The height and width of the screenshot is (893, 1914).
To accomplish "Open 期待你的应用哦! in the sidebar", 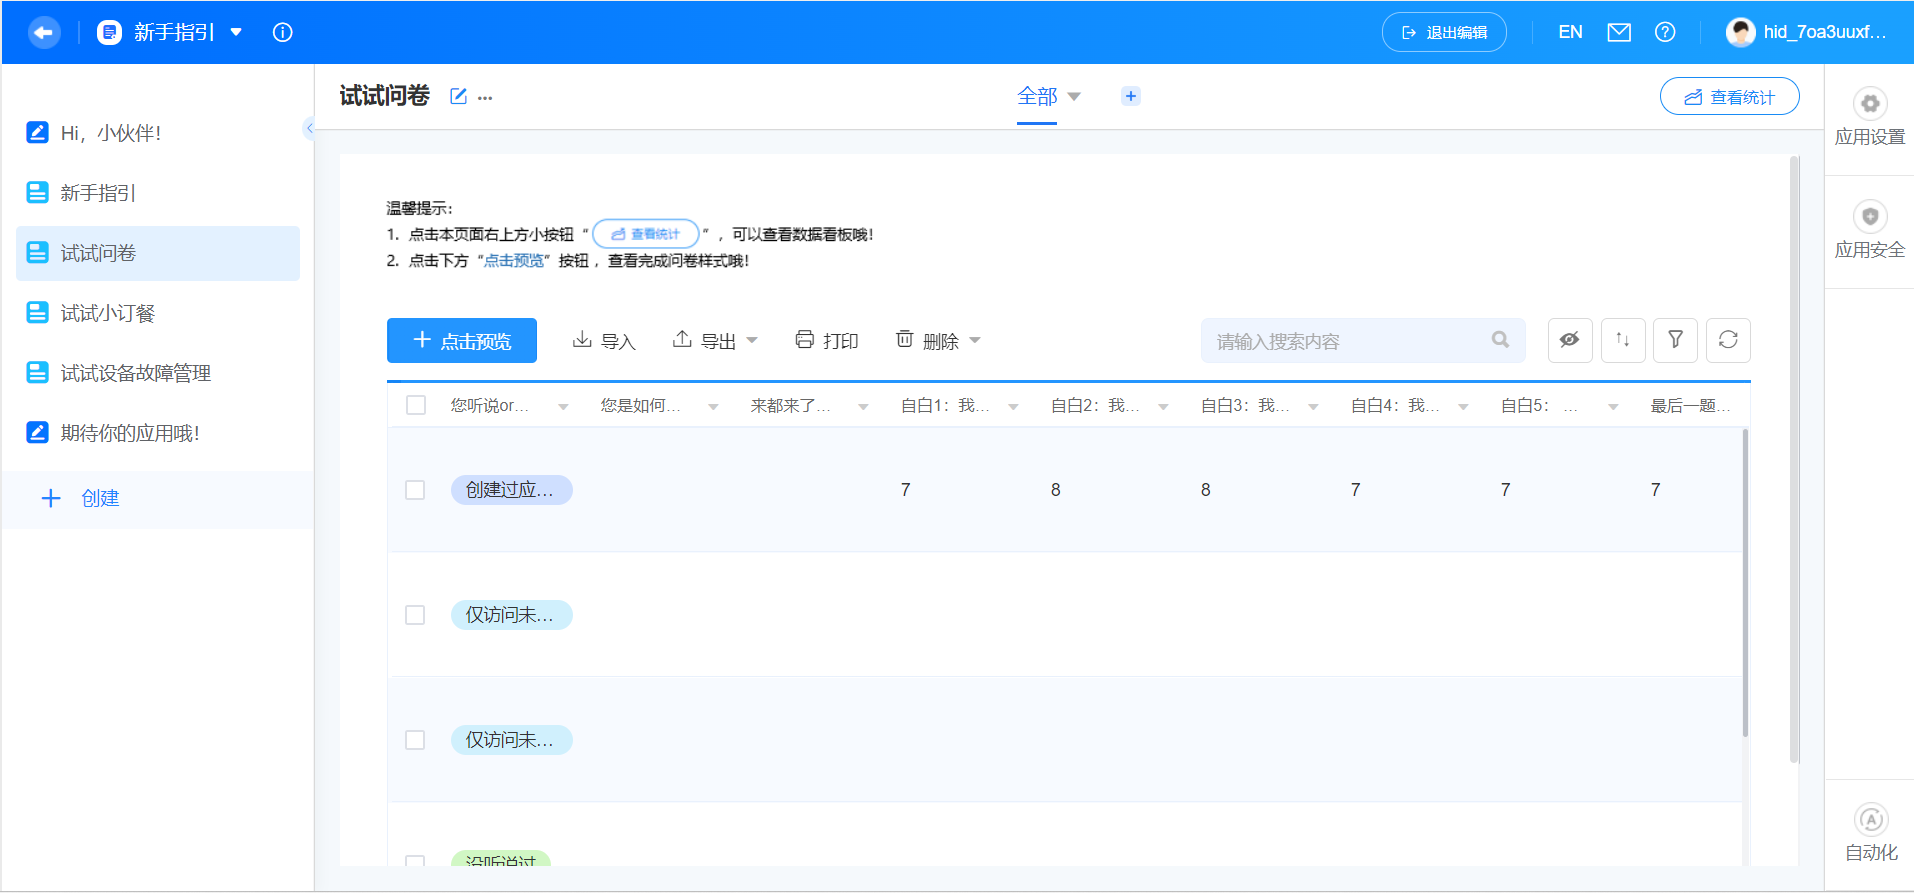I will pyautogui.click(x=158, y=433).
